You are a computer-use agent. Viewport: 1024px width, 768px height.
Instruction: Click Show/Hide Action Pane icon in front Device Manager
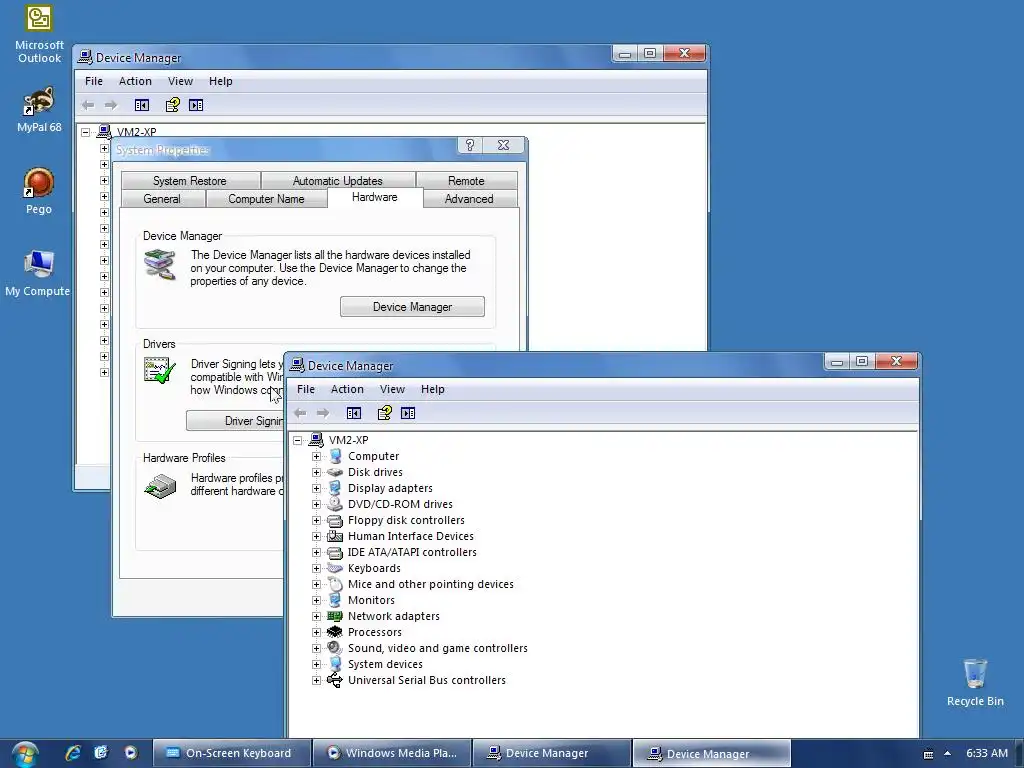click(x=408, y=413)
